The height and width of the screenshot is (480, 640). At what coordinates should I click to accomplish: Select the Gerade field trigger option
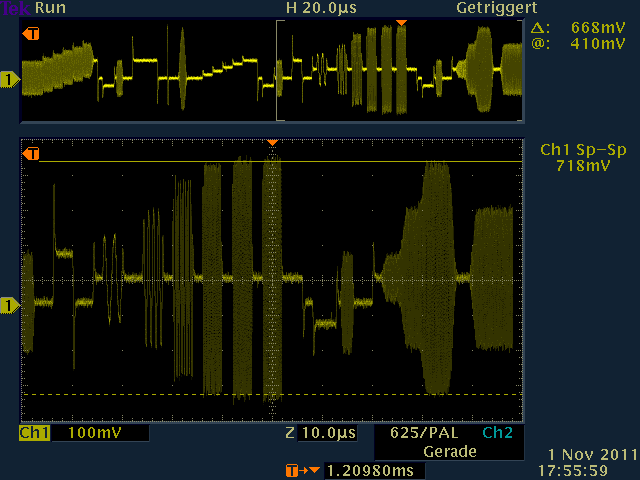448,451
